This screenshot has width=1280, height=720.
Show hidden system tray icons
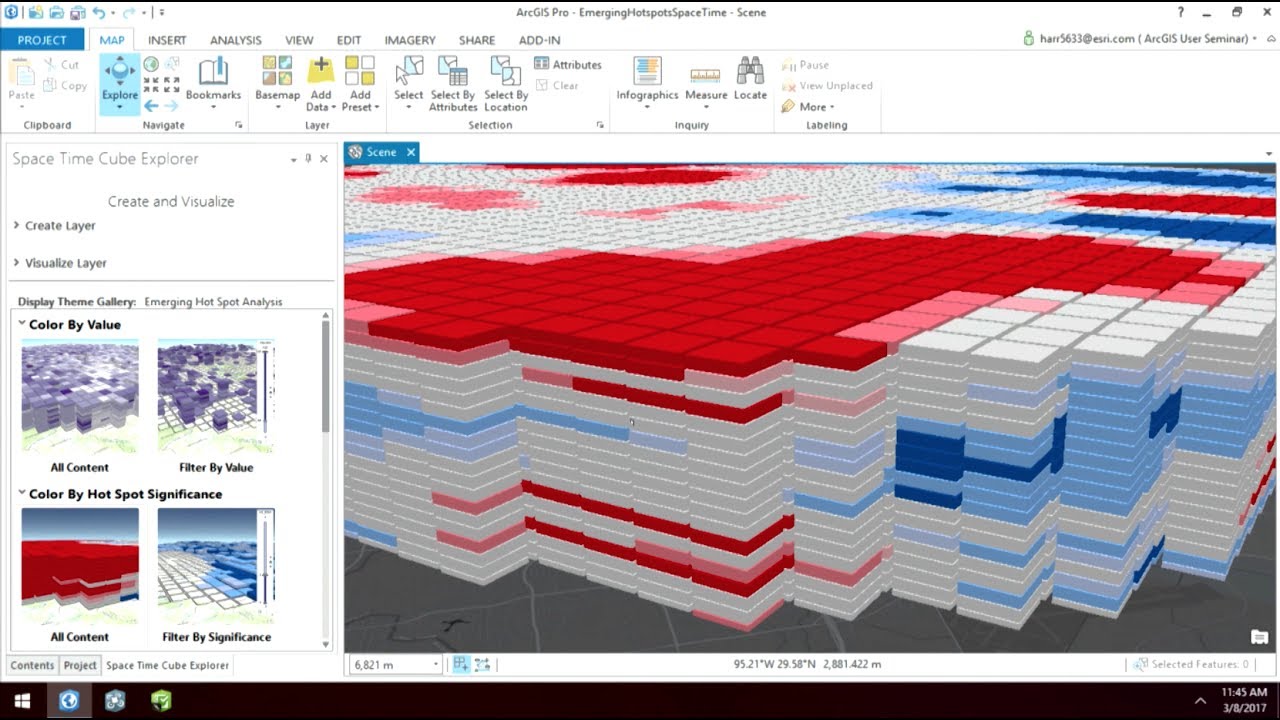click(1200, 701)
